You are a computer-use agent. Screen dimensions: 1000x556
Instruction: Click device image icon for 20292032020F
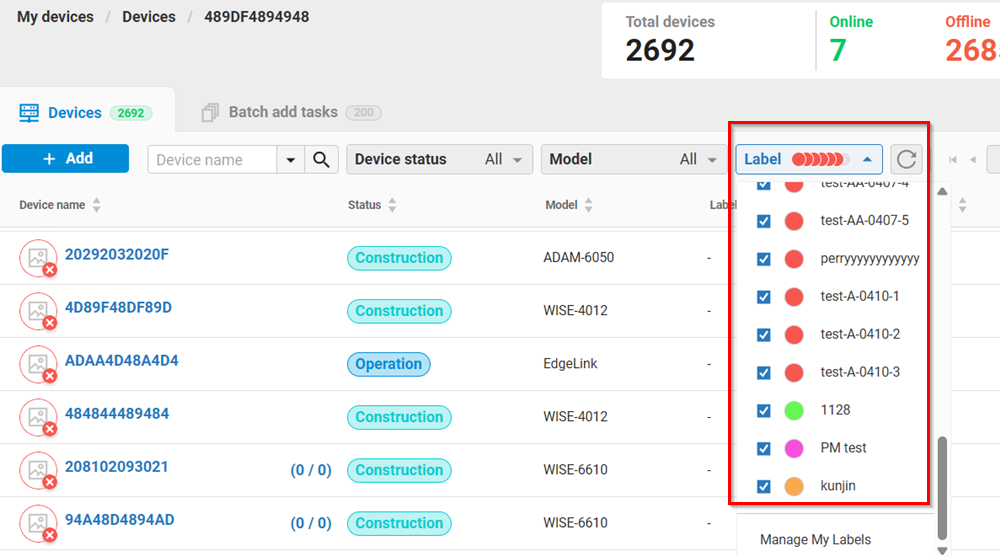tap(38, 258)
